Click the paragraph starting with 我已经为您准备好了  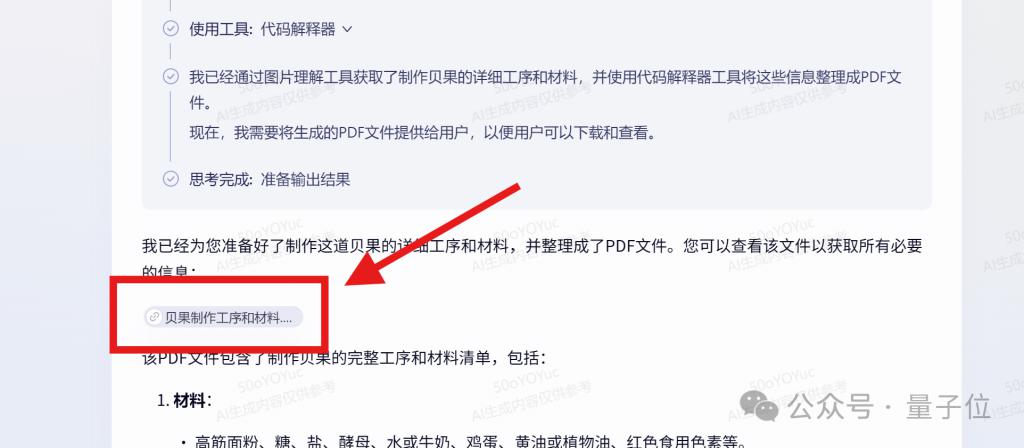point(532,257)
